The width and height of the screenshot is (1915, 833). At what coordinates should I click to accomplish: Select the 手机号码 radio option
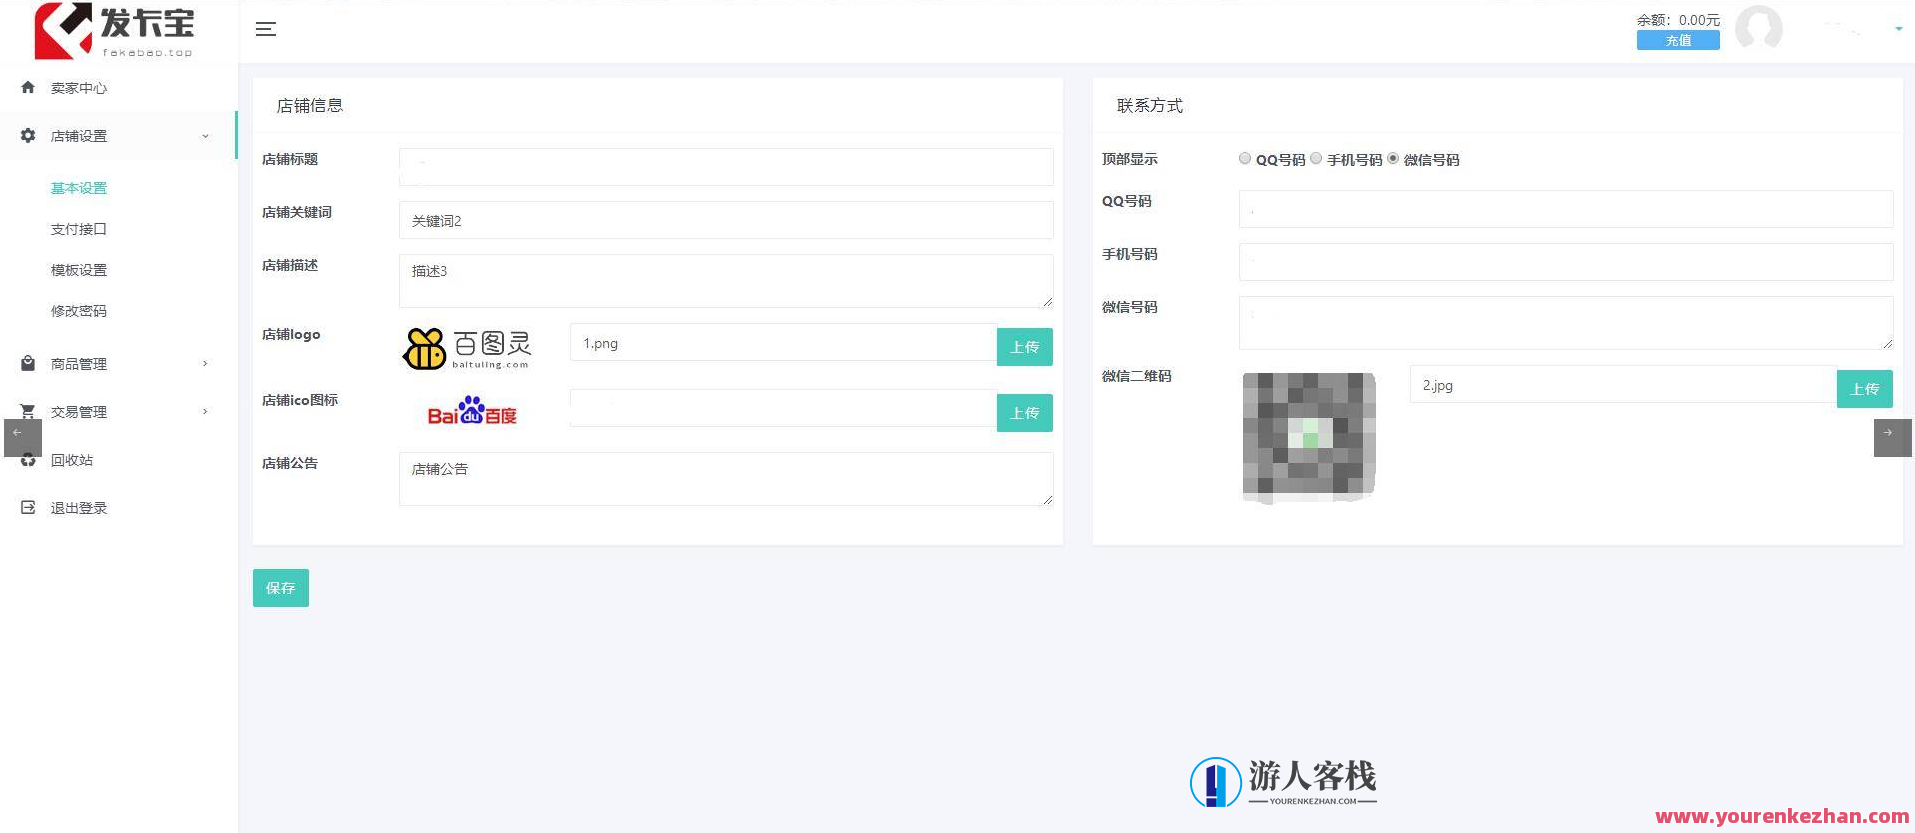click(1316, 158)
